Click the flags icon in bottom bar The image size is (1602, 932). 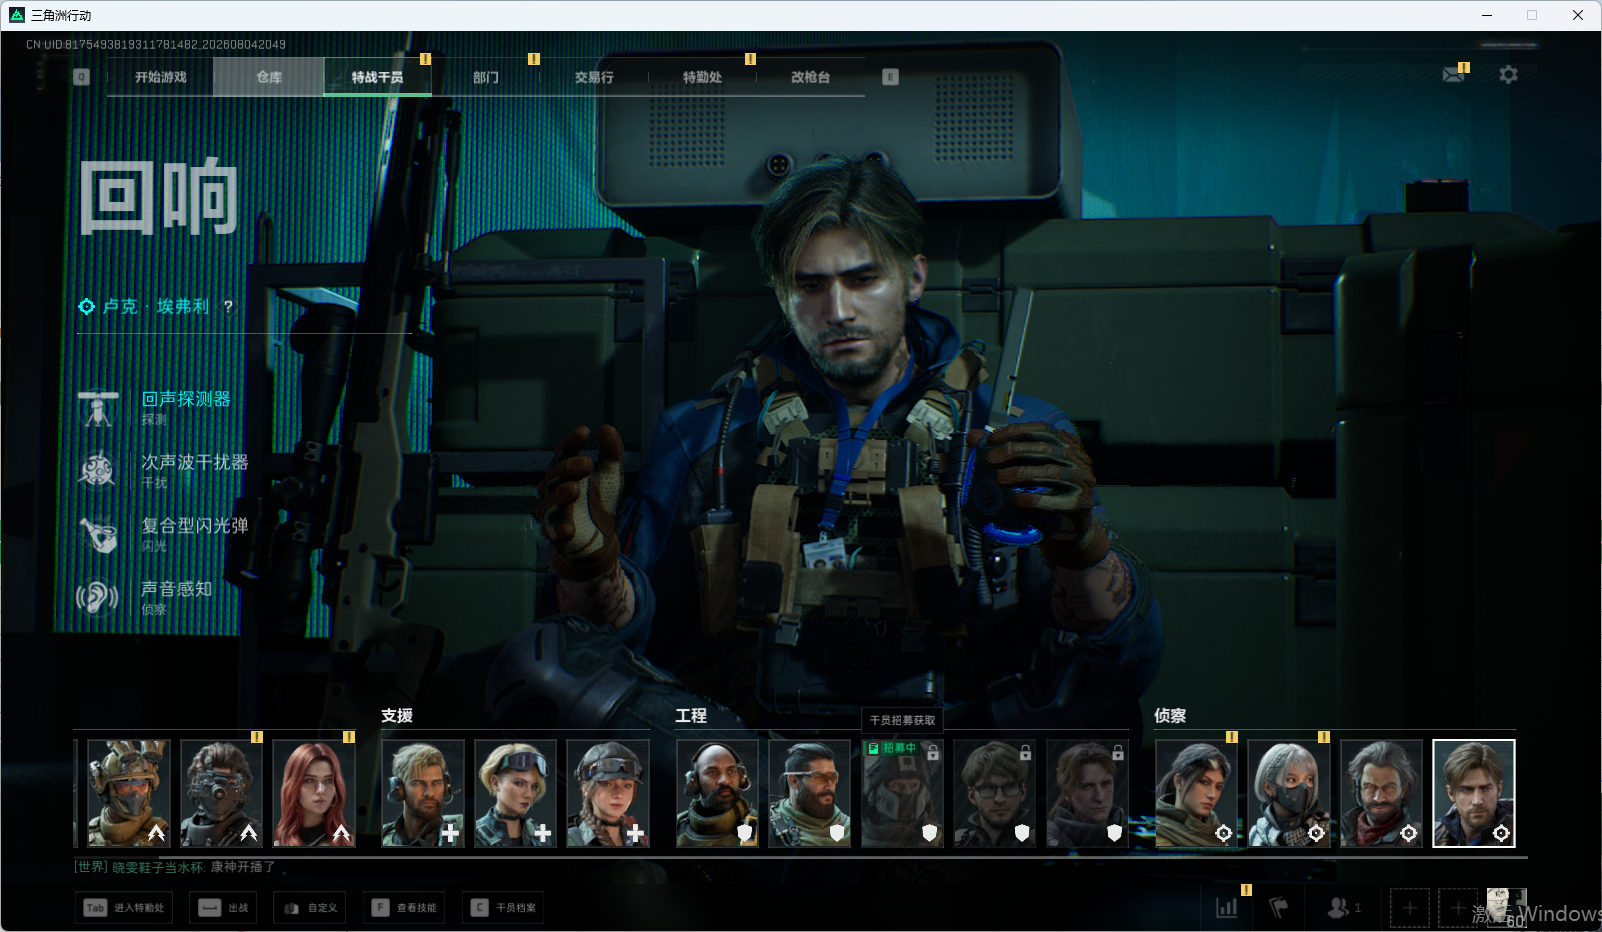click(1279, 908)
